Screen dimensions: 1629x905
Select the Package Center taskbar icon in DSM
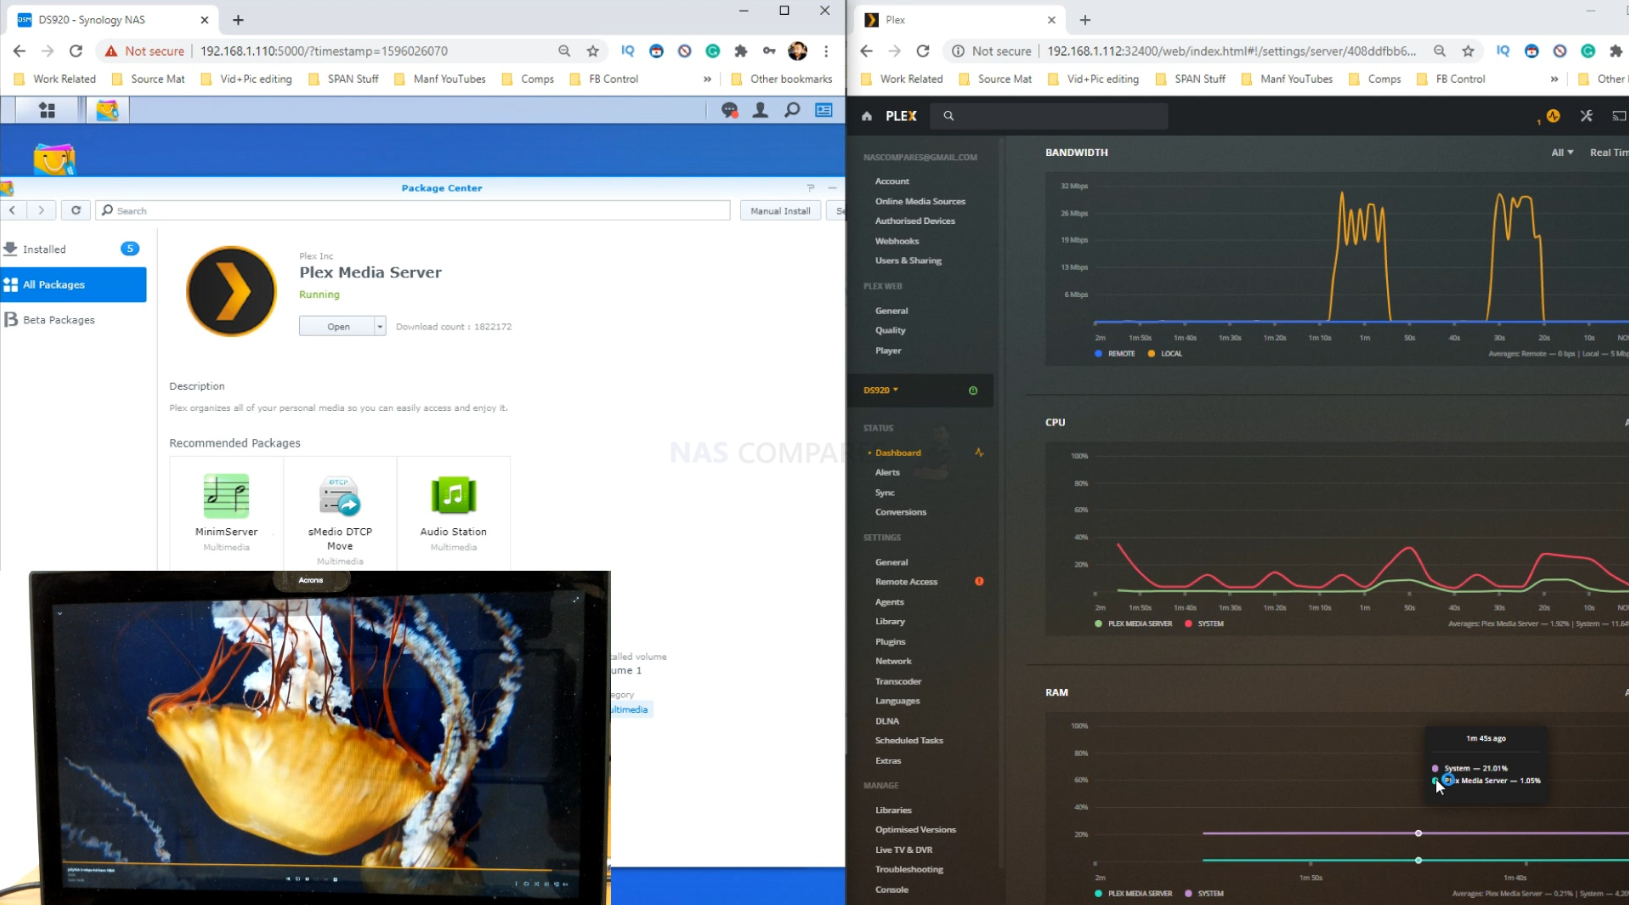[107, 111]
